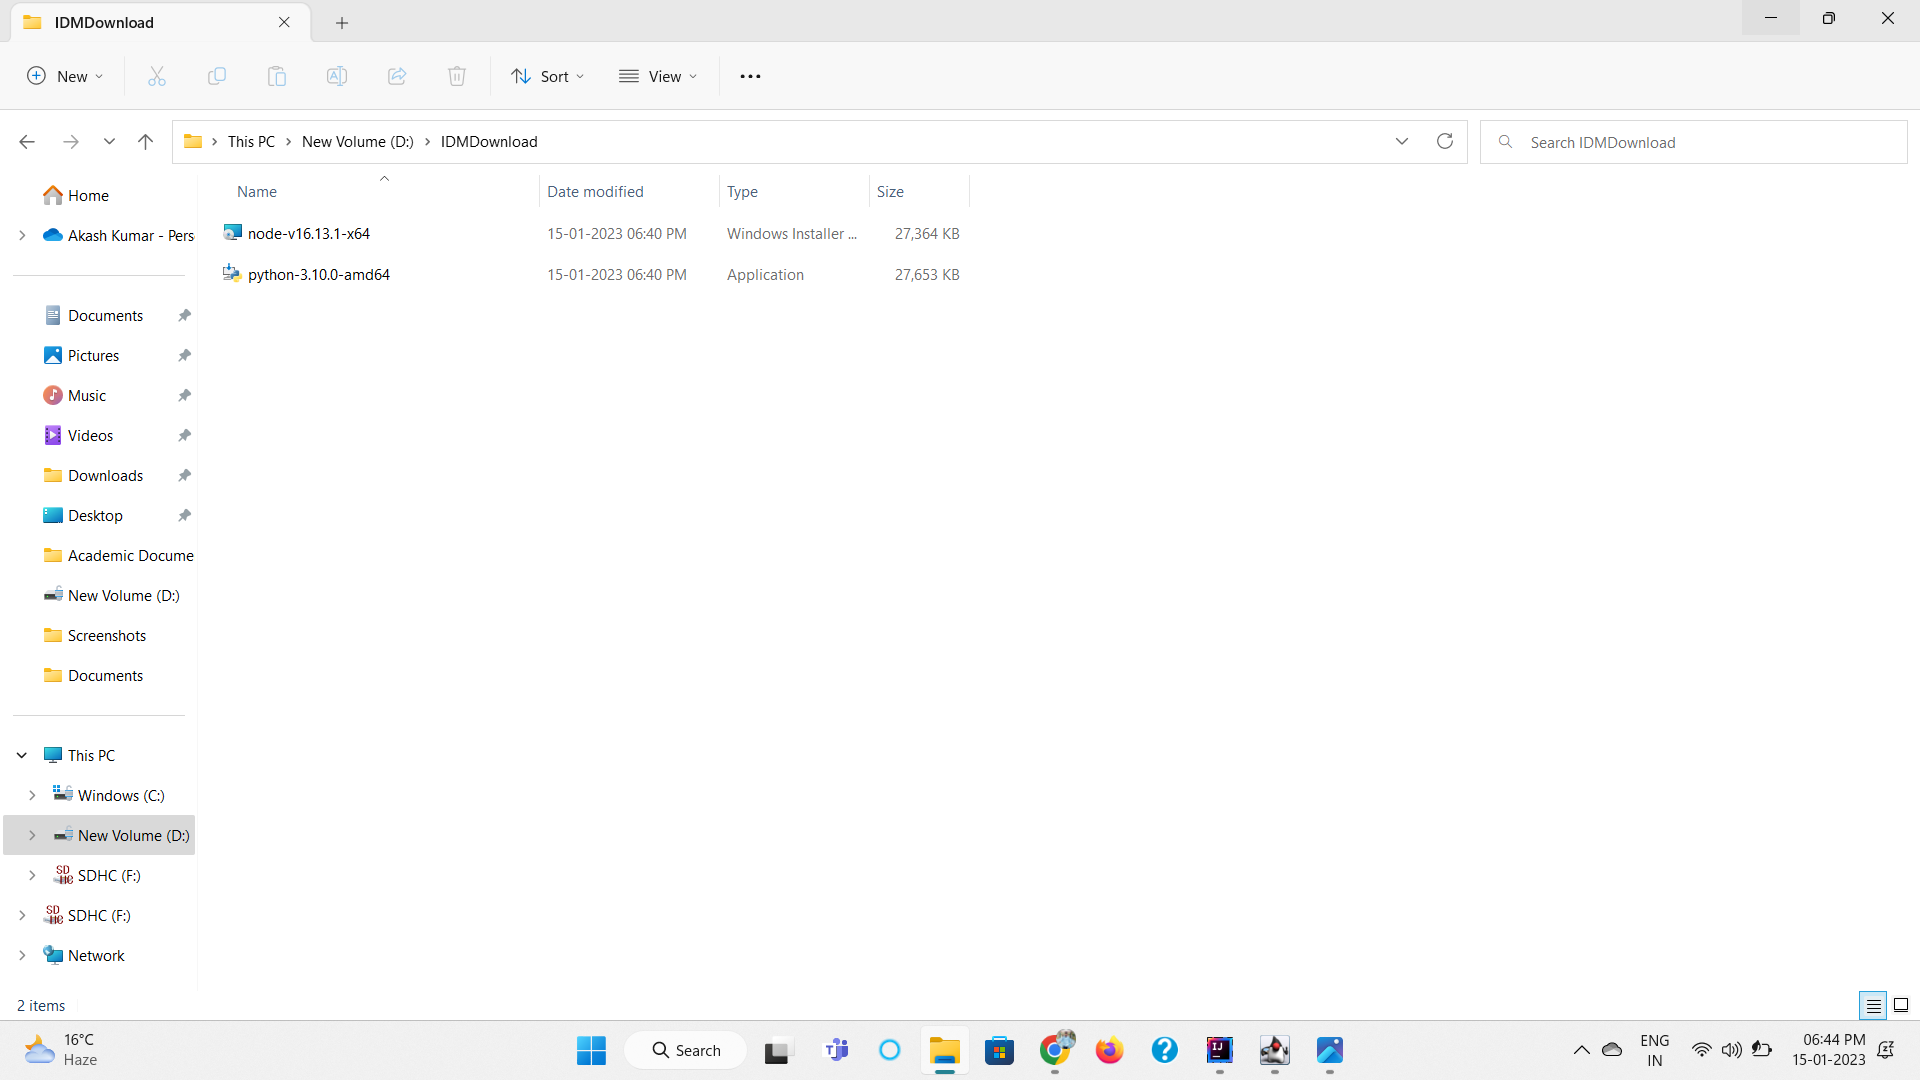This screenshot has height=1080, width=1920.
Task: Click the Copy icon in the toolbar
Action: (216, 75)
